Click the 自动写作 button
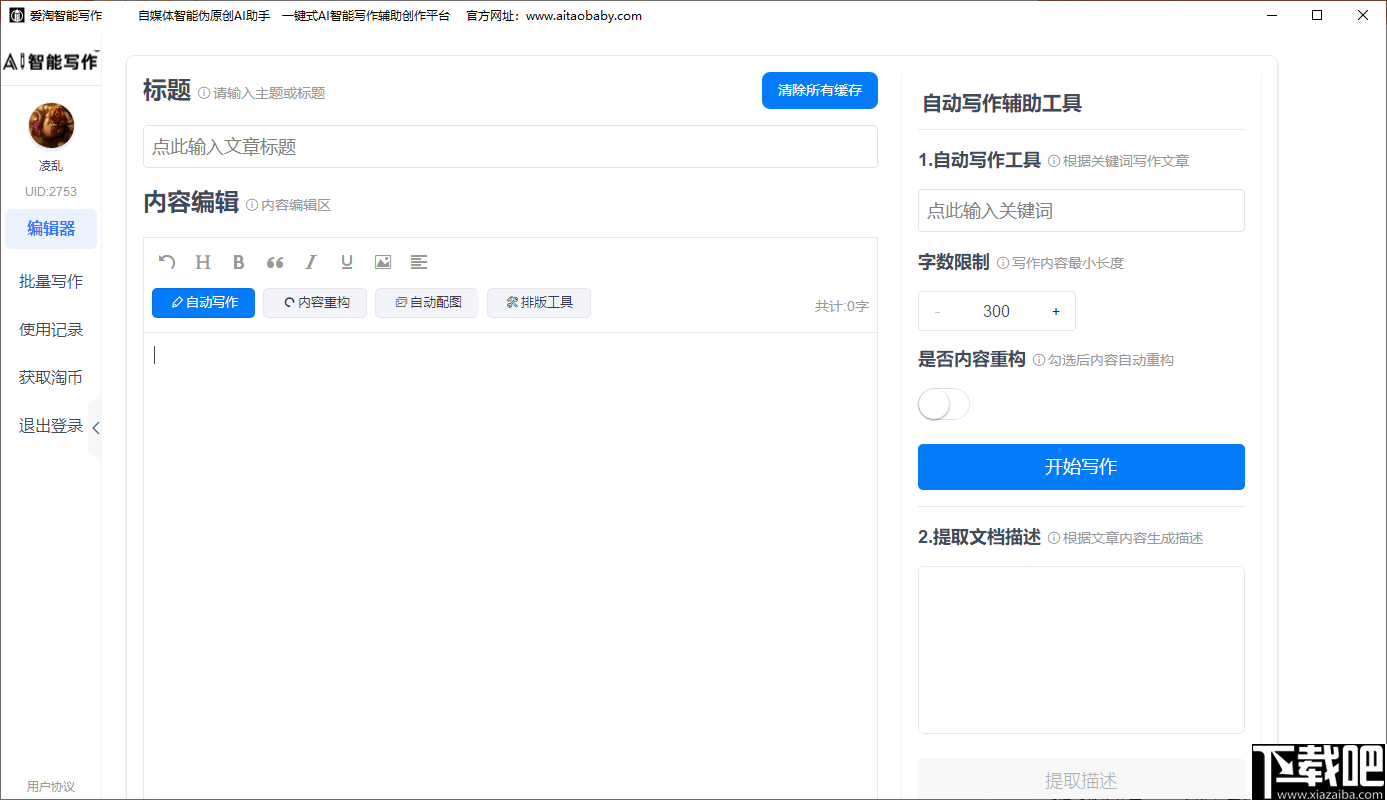 pyautogui.click(x=203, y=302)
